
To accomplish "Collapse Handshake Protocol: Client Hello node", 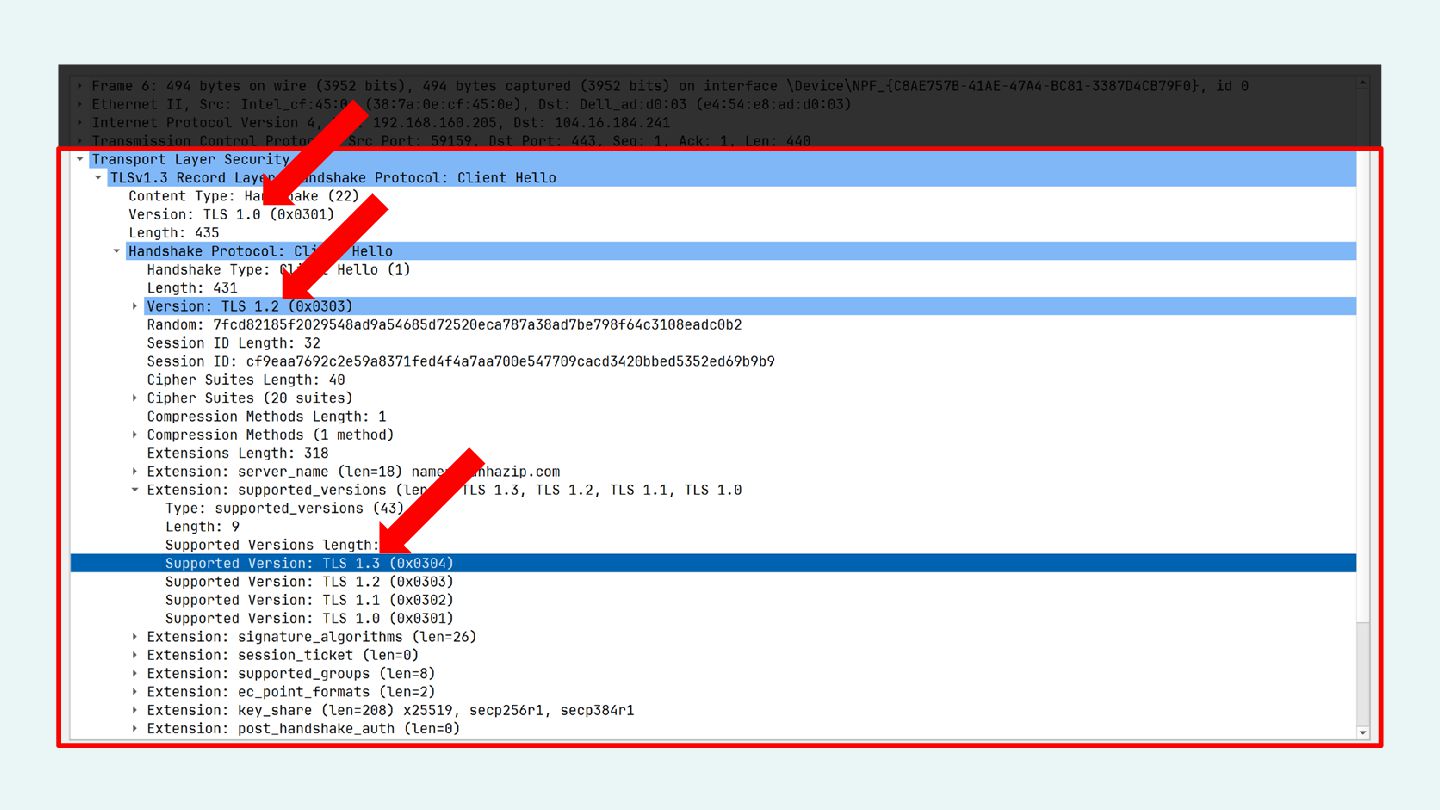I will coord(117,251).
